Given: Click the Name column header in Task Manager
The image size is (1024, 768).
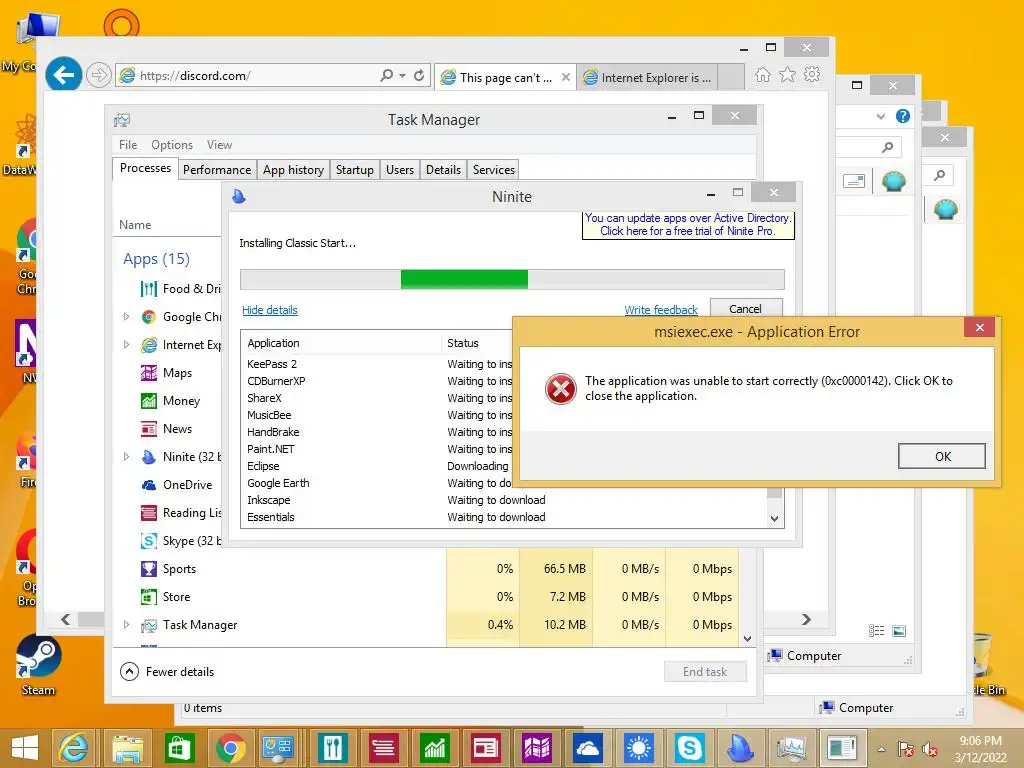Looking at the screenshot, I should tap(135, 225).
